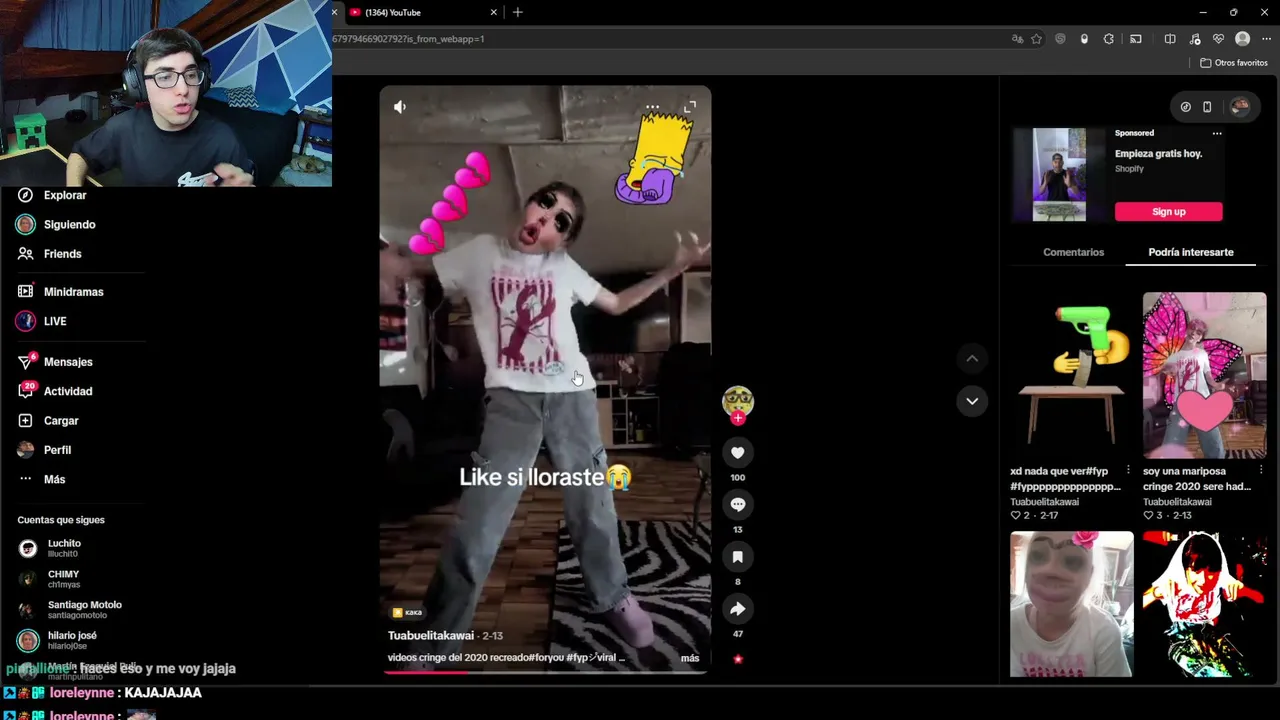
Task: Open the media control music note icon
Action: [x=1195, y=39]
